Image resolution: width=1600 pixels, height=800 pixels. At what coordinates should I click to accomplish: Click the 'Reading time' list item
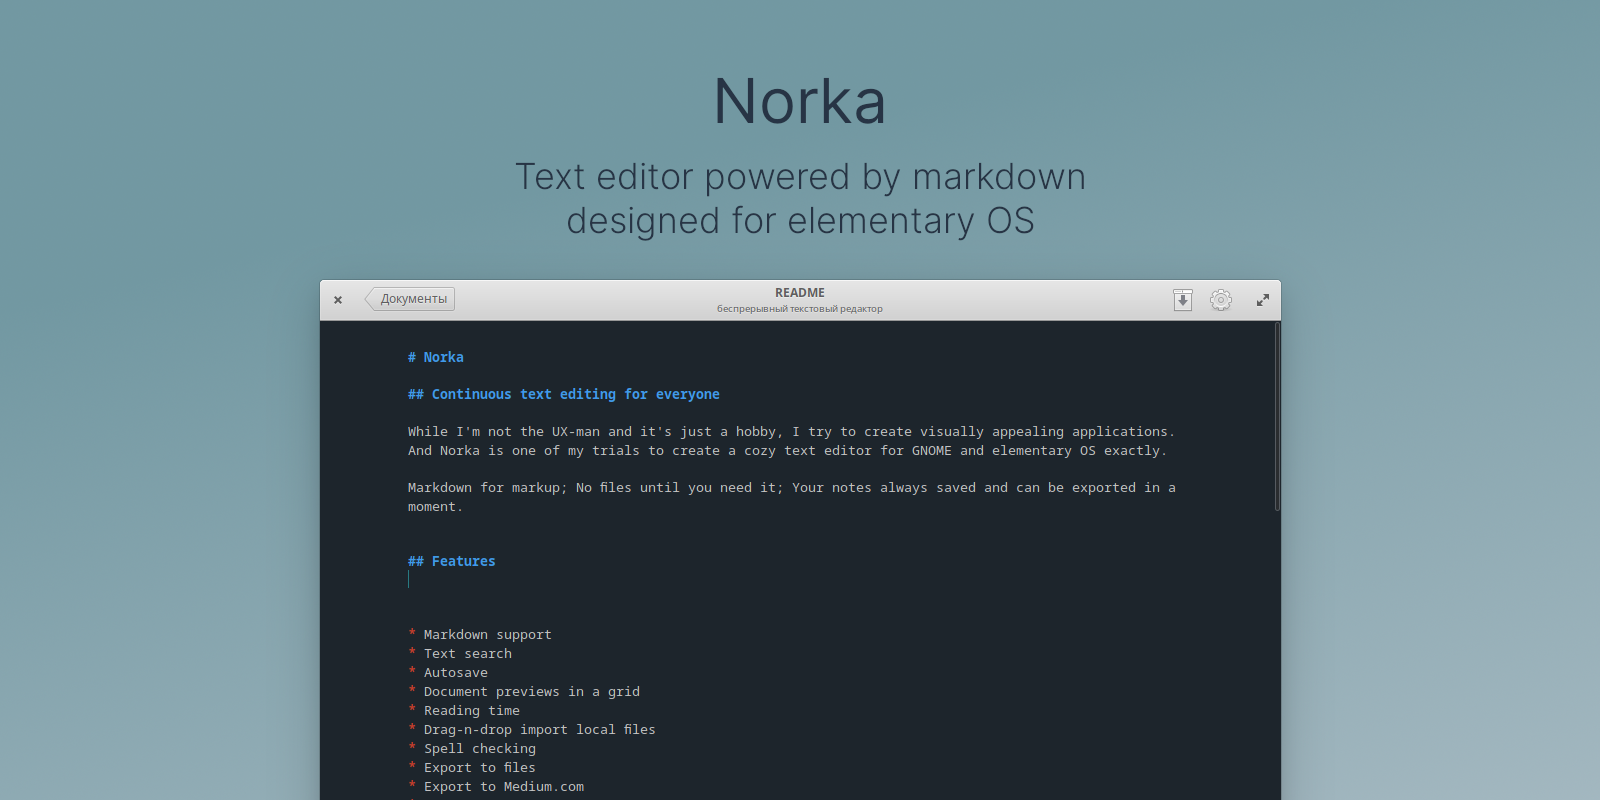coord(464,711)
